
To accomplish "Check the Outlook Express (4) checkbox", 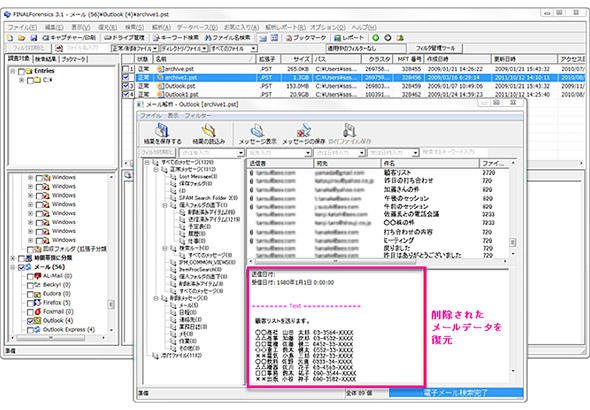I will tap(30, 330).
